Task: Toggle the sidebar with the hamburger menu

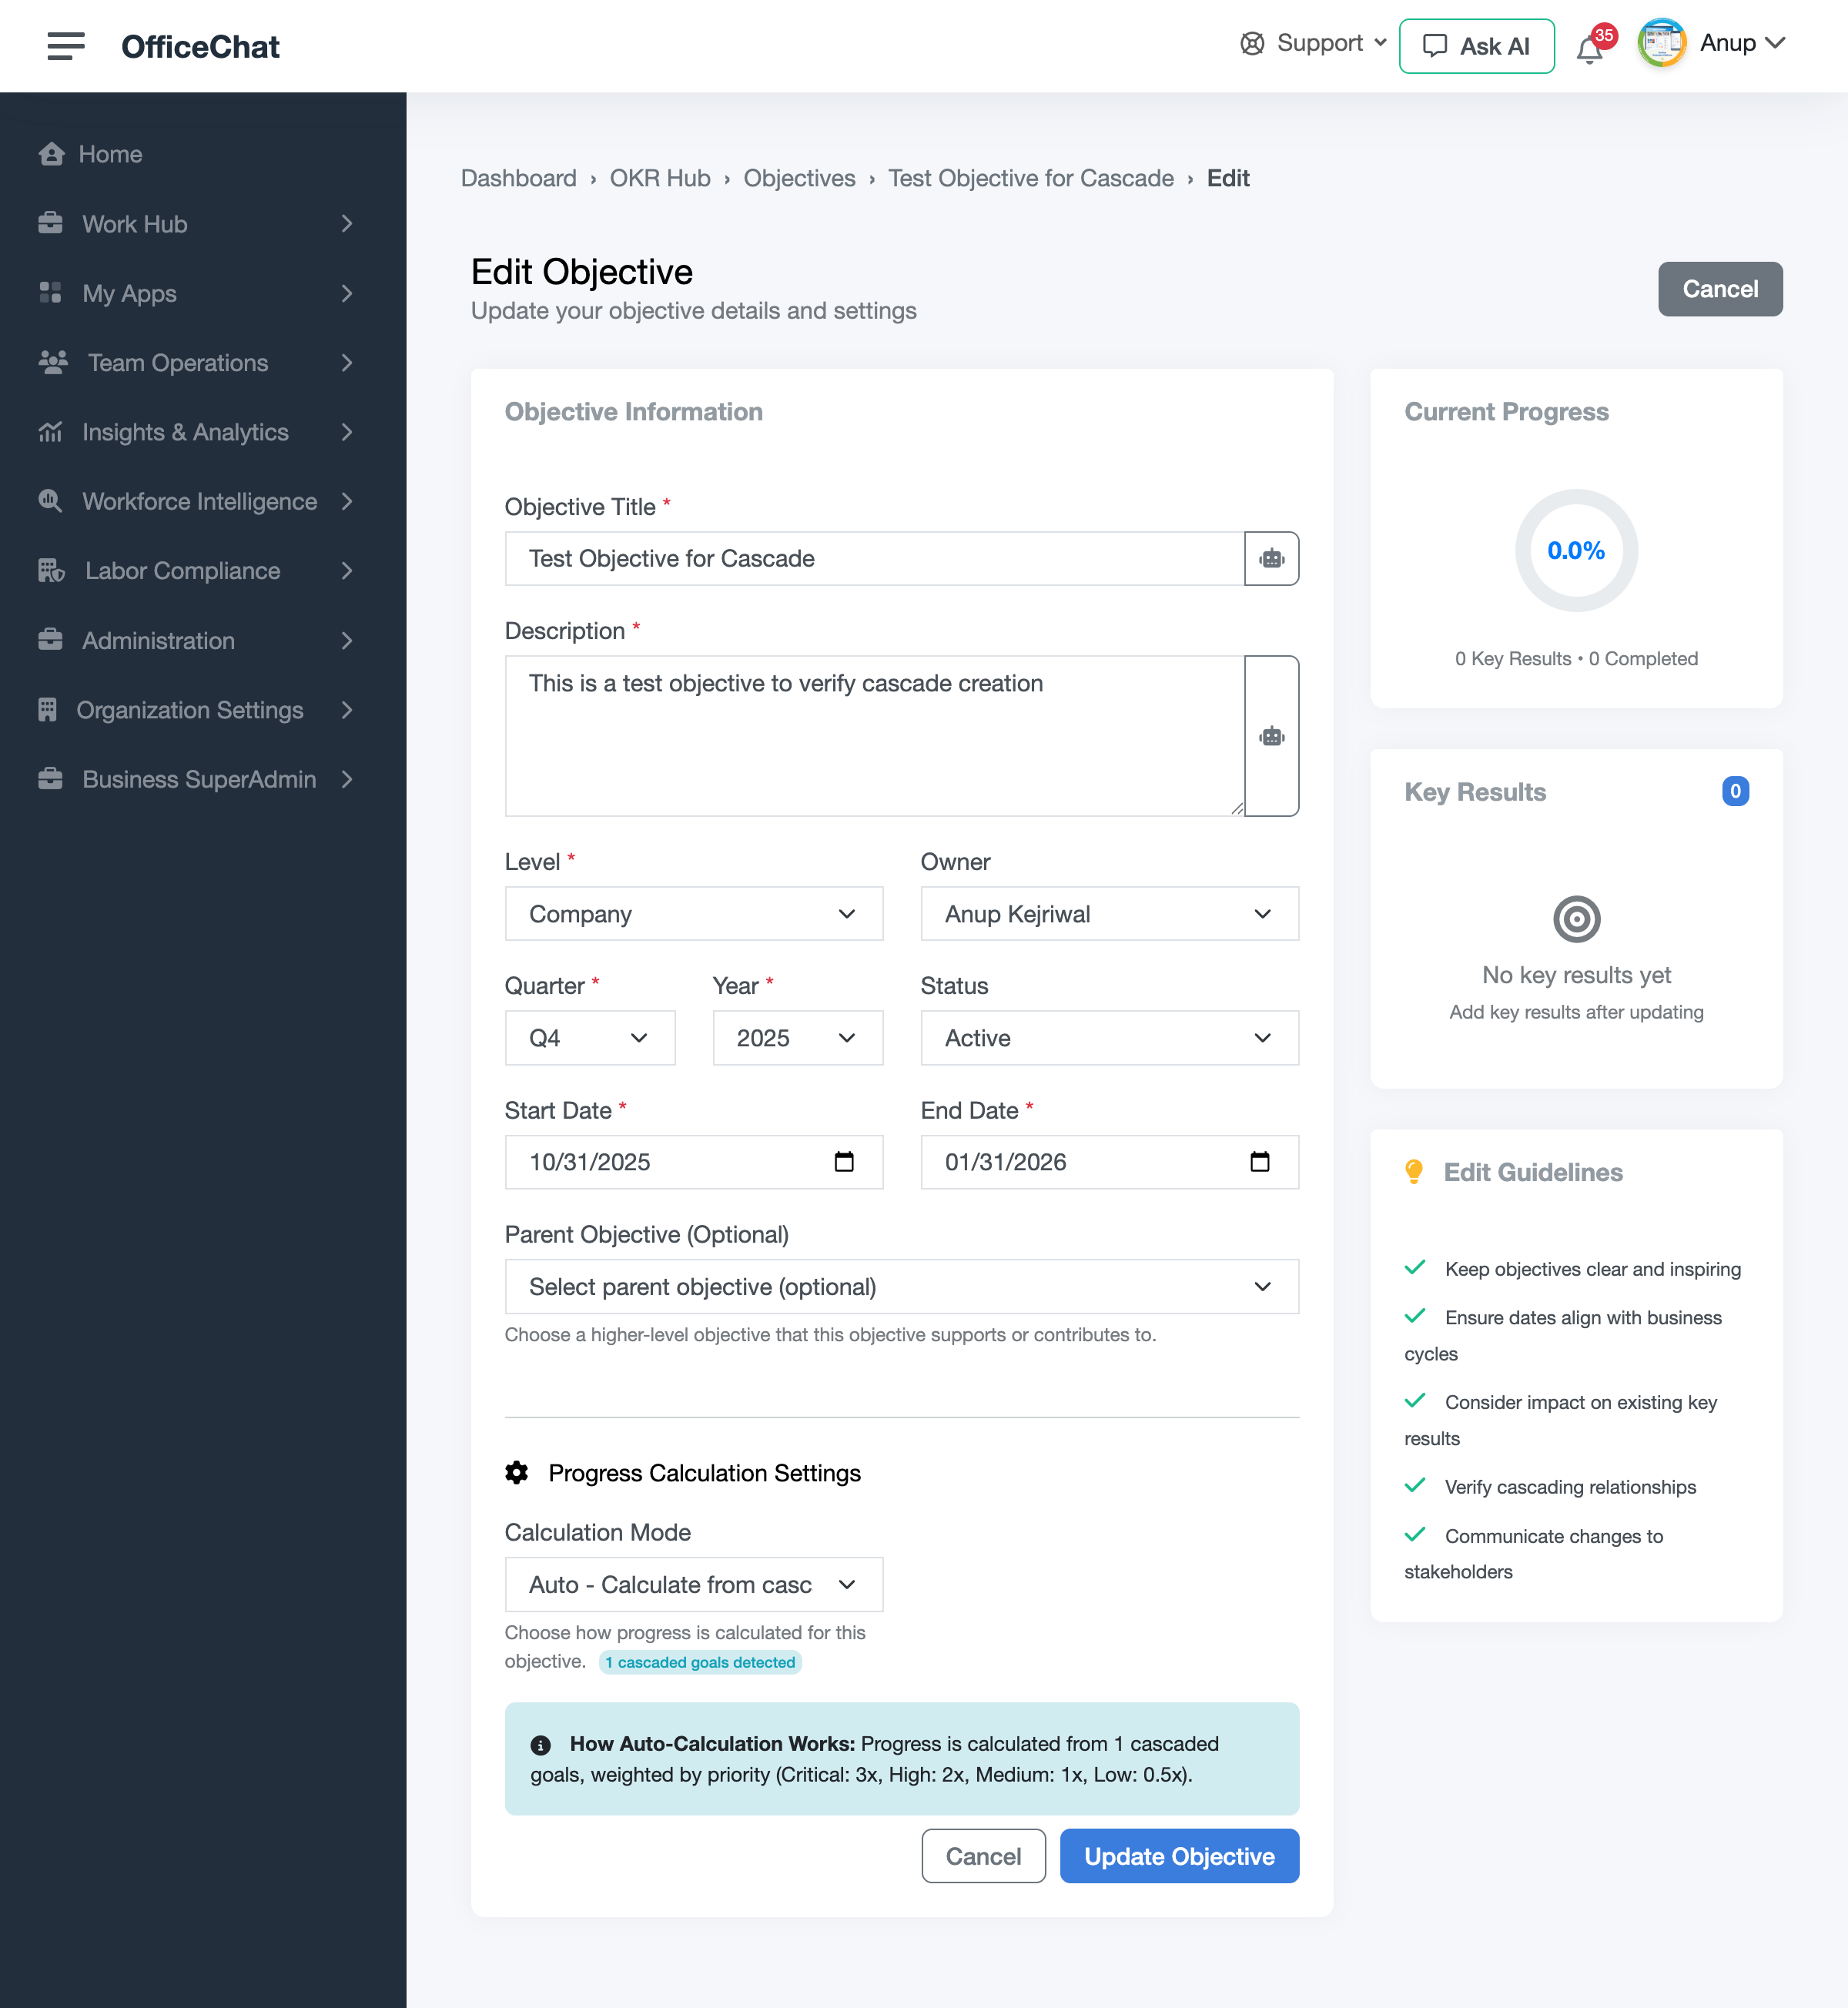Action: 66,45
